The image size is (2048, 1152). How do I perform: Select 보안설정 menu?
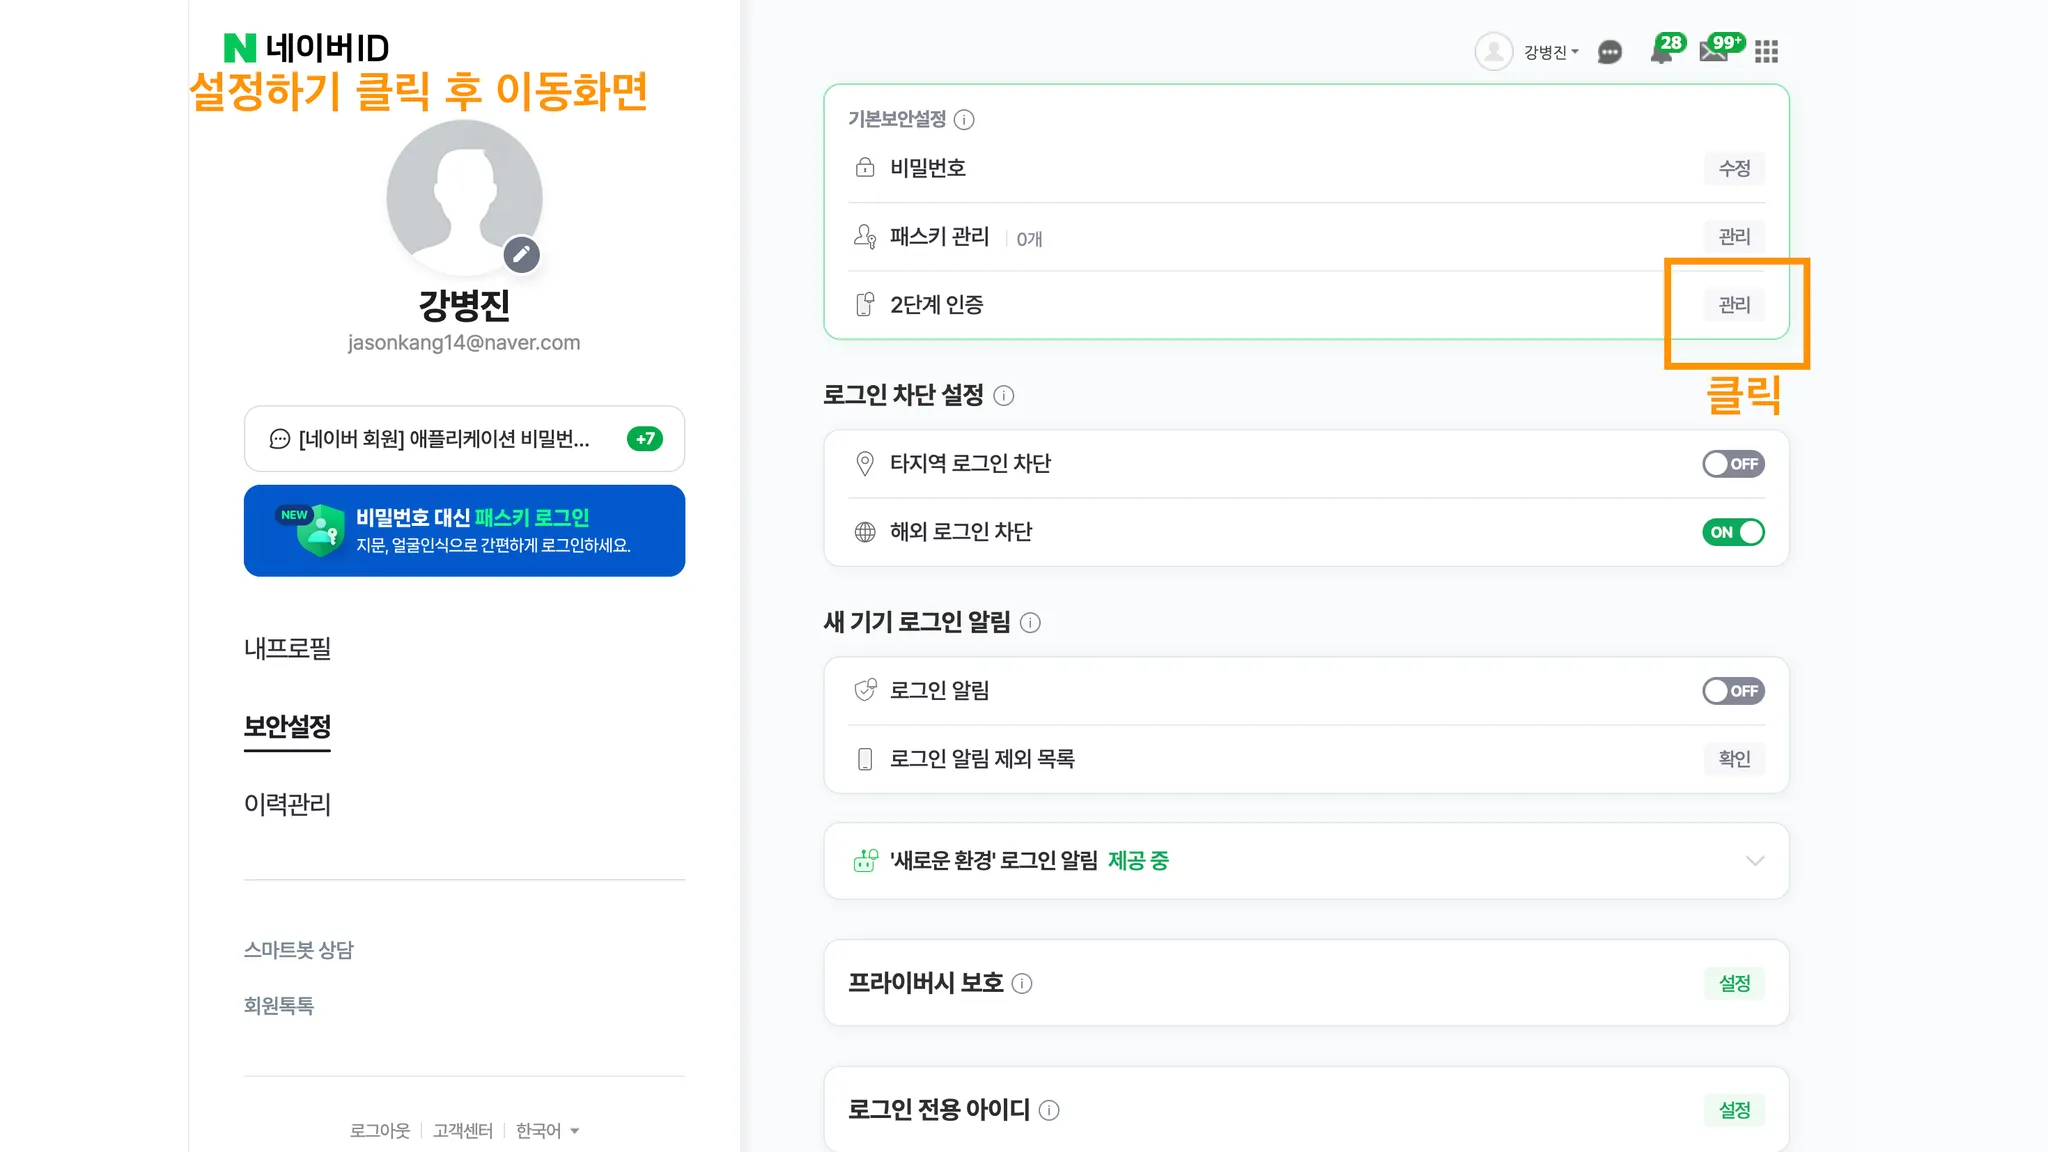coord(288,726)
